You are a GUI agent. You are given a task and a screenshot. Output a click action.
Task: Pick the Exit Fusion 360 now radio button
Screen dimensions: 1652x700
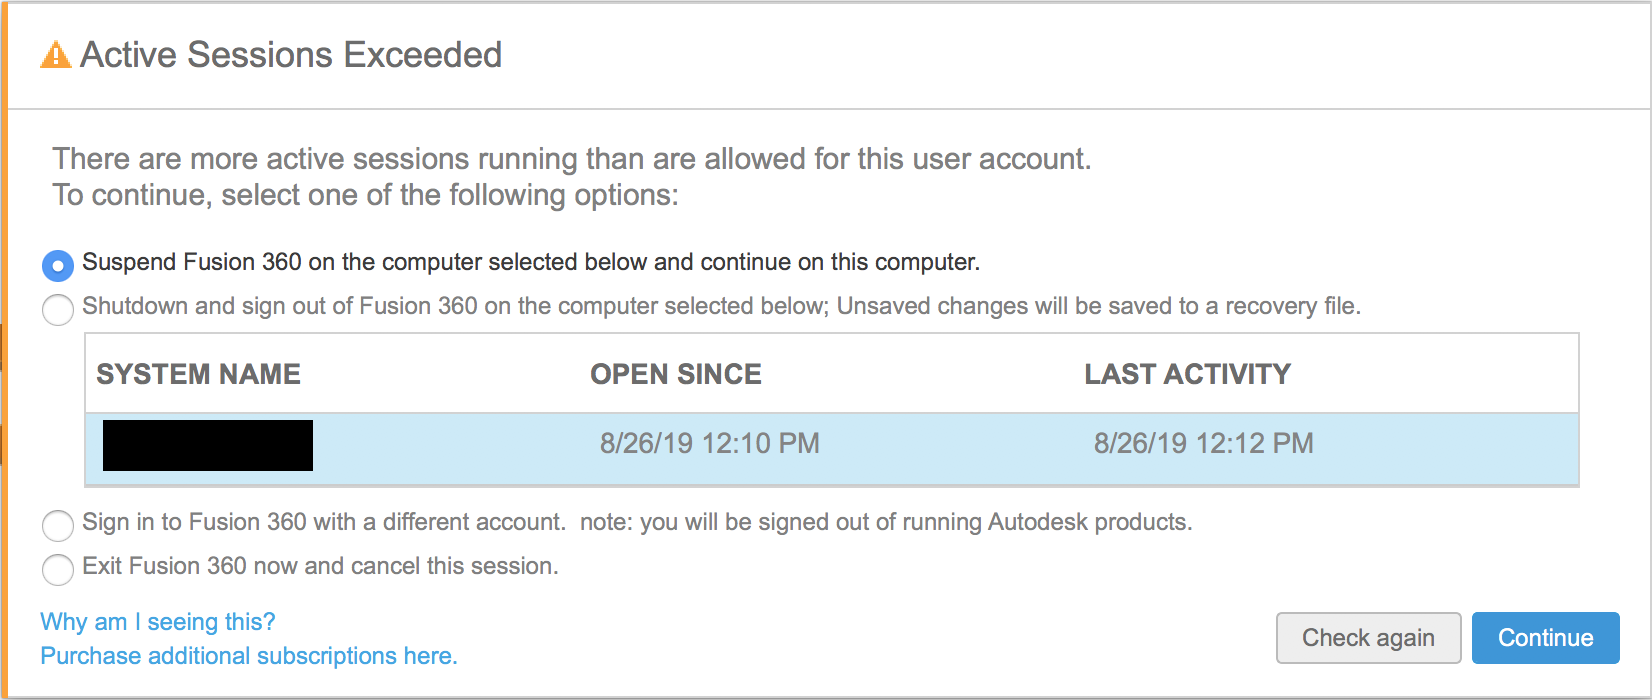58,569
